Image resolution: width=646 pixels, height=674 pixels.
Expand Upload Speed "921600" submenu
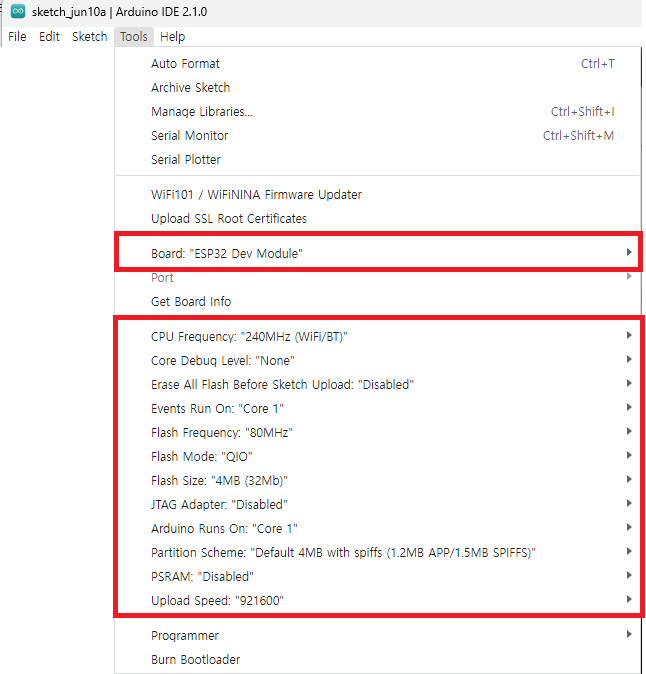pos(377,601)
